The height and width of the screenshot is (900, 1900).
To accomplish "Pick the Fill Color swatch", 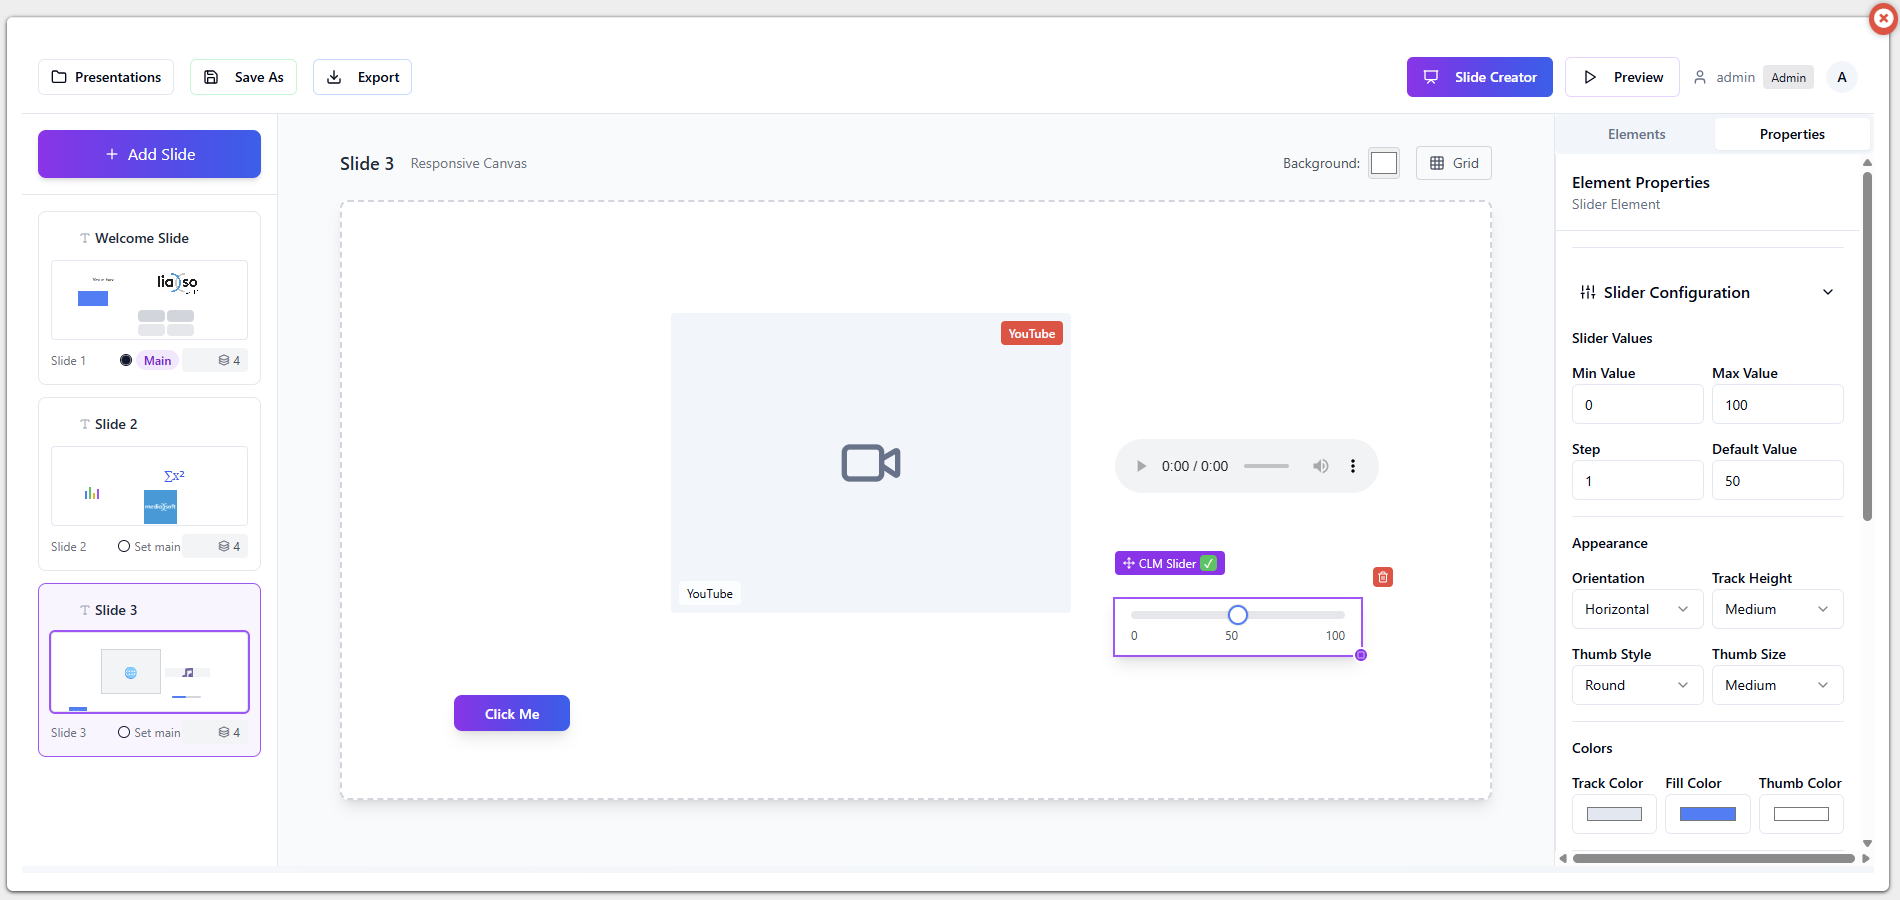I will point(1707,814).
